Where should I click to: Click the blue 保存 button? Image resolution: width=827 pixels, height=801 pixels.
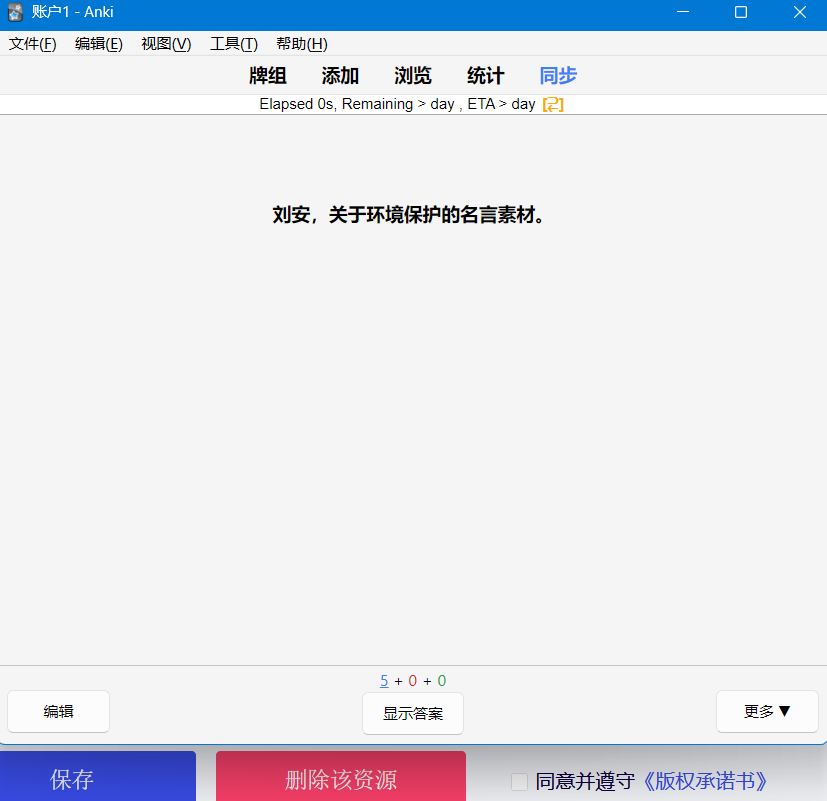pos(98,777)
